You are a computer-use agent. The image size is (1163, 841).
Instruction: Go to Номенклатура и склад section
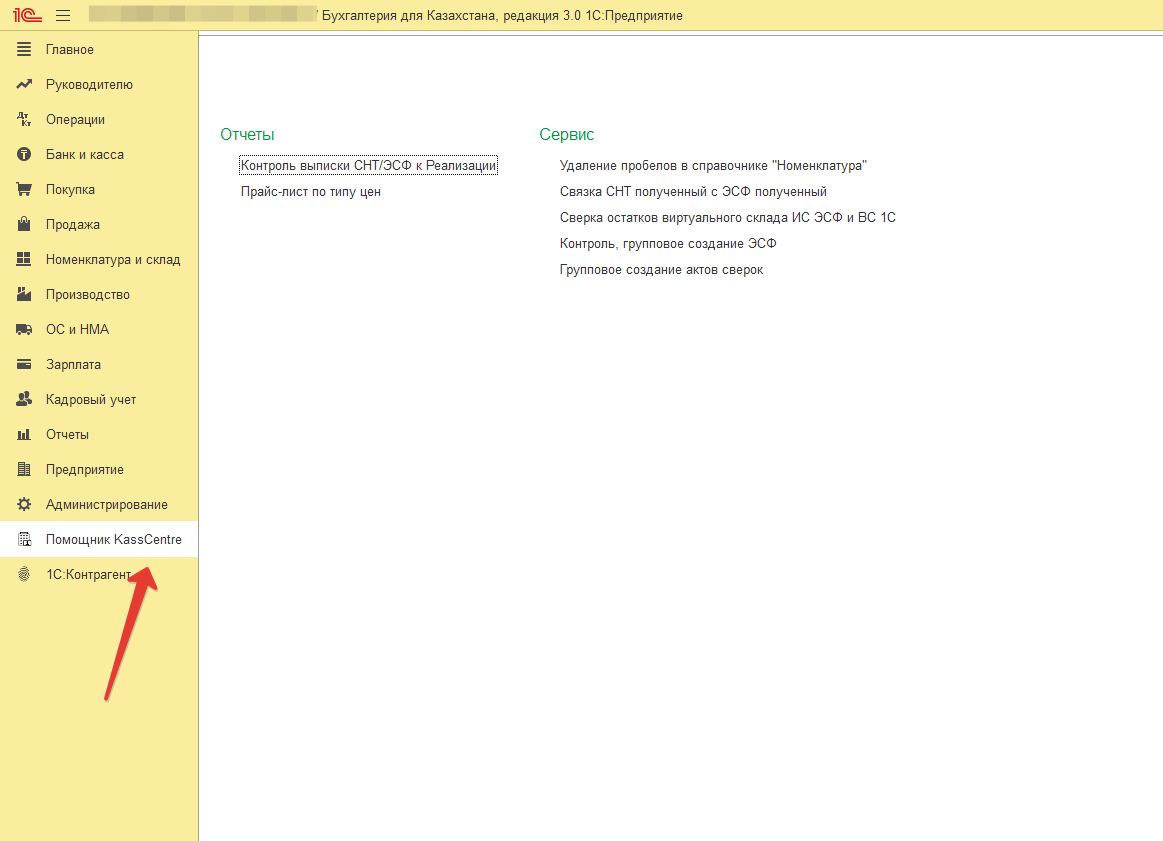[113, 260]
